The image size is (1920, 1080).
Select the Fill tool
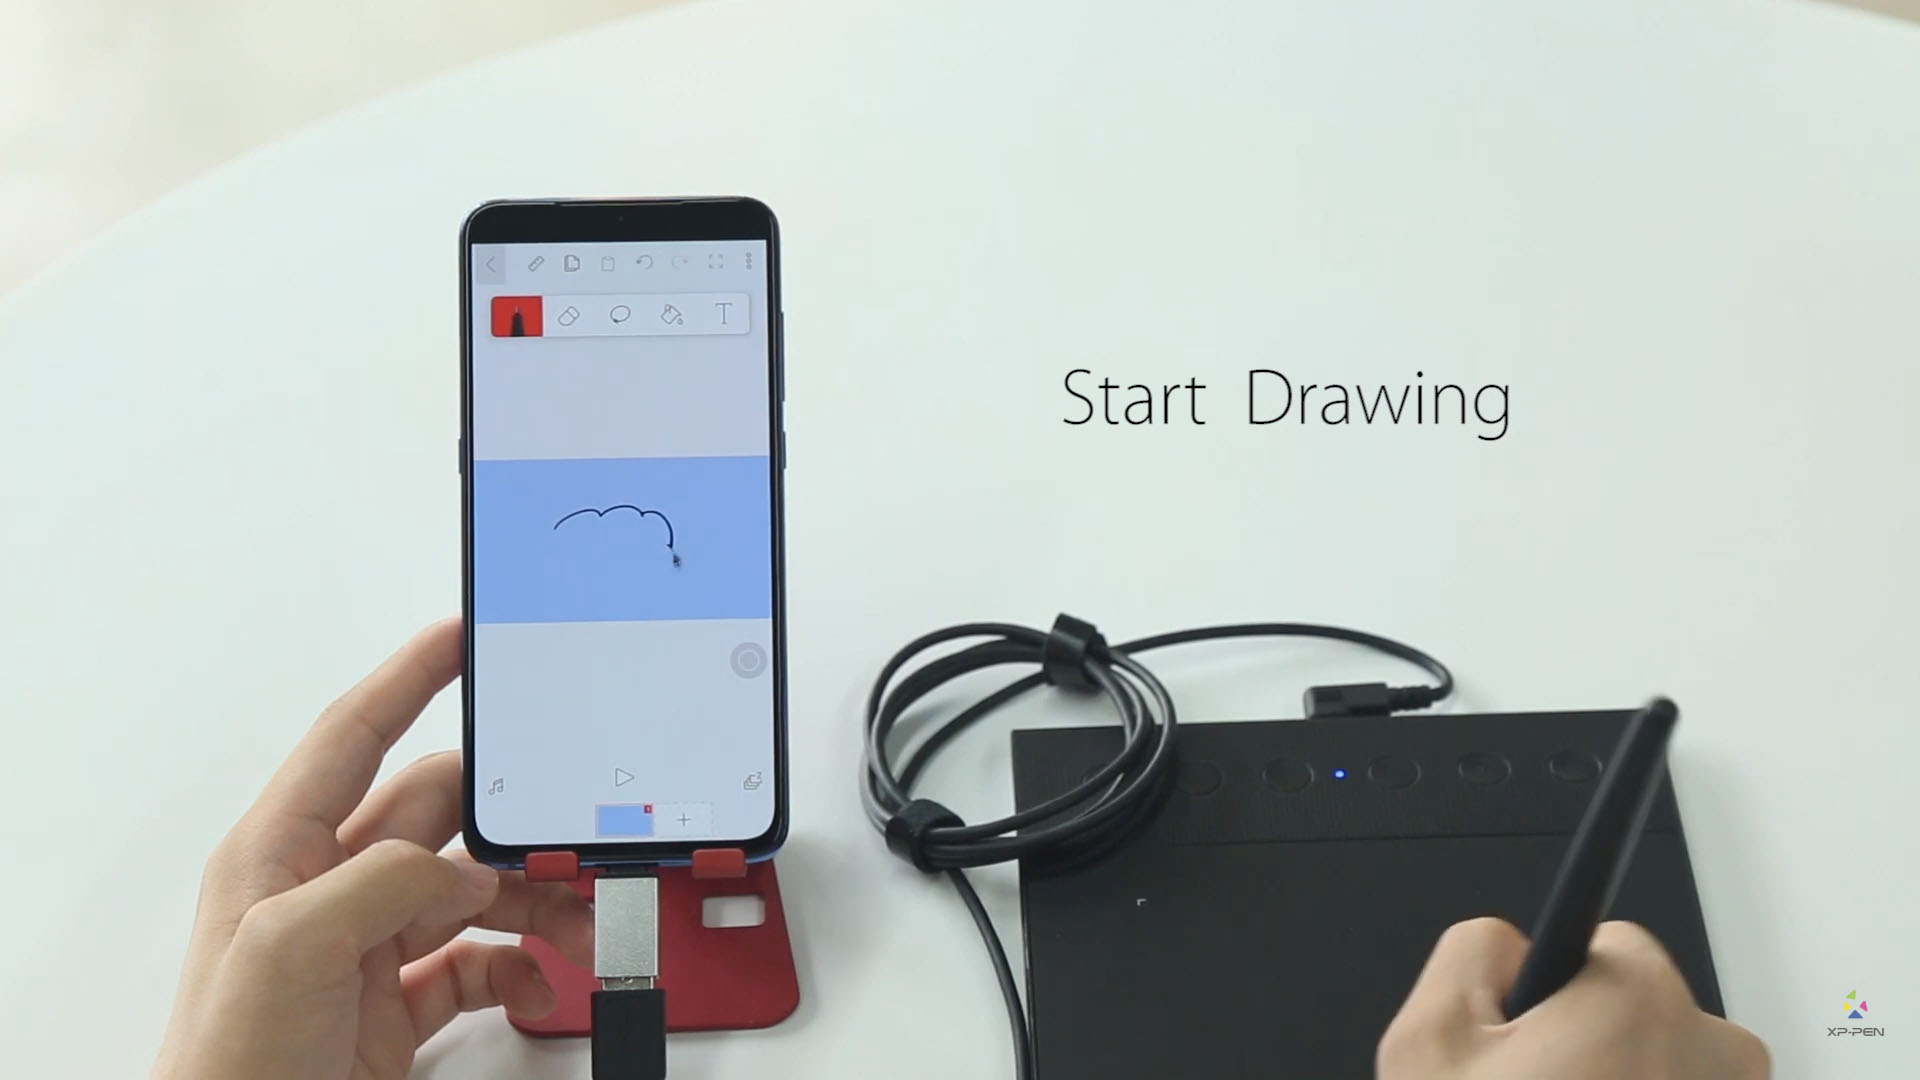pyautogui.click(x=673, y=316)
